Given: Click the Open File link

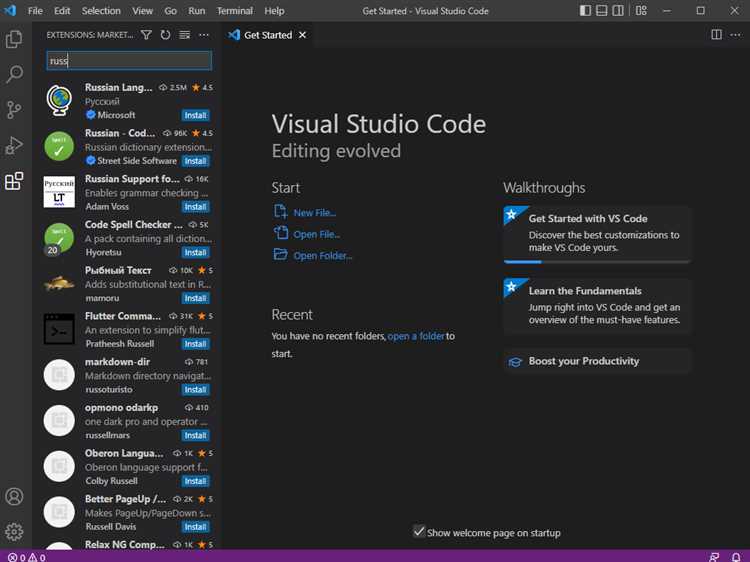Looking at the screenshot, I should coord(307,234).
